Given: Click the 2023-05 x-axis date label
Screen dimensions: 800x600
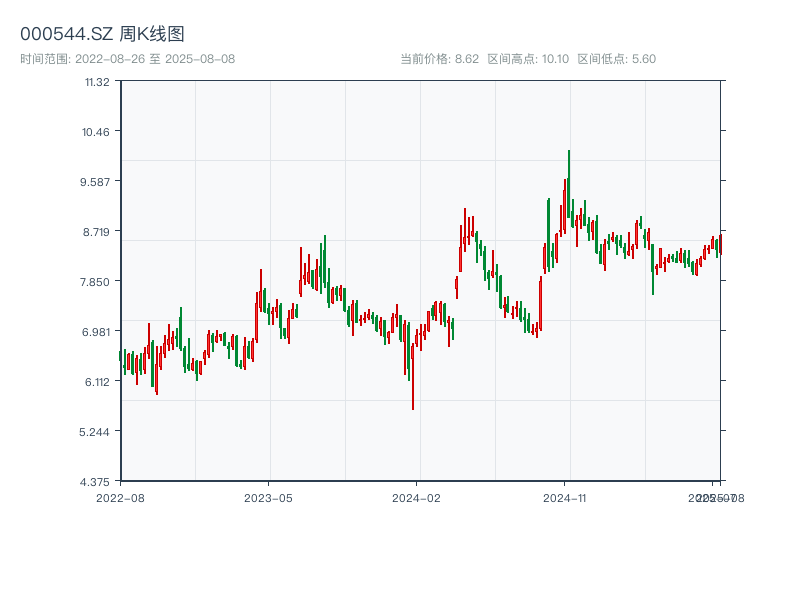Looking at the screenshot, I should click(269, 497).
